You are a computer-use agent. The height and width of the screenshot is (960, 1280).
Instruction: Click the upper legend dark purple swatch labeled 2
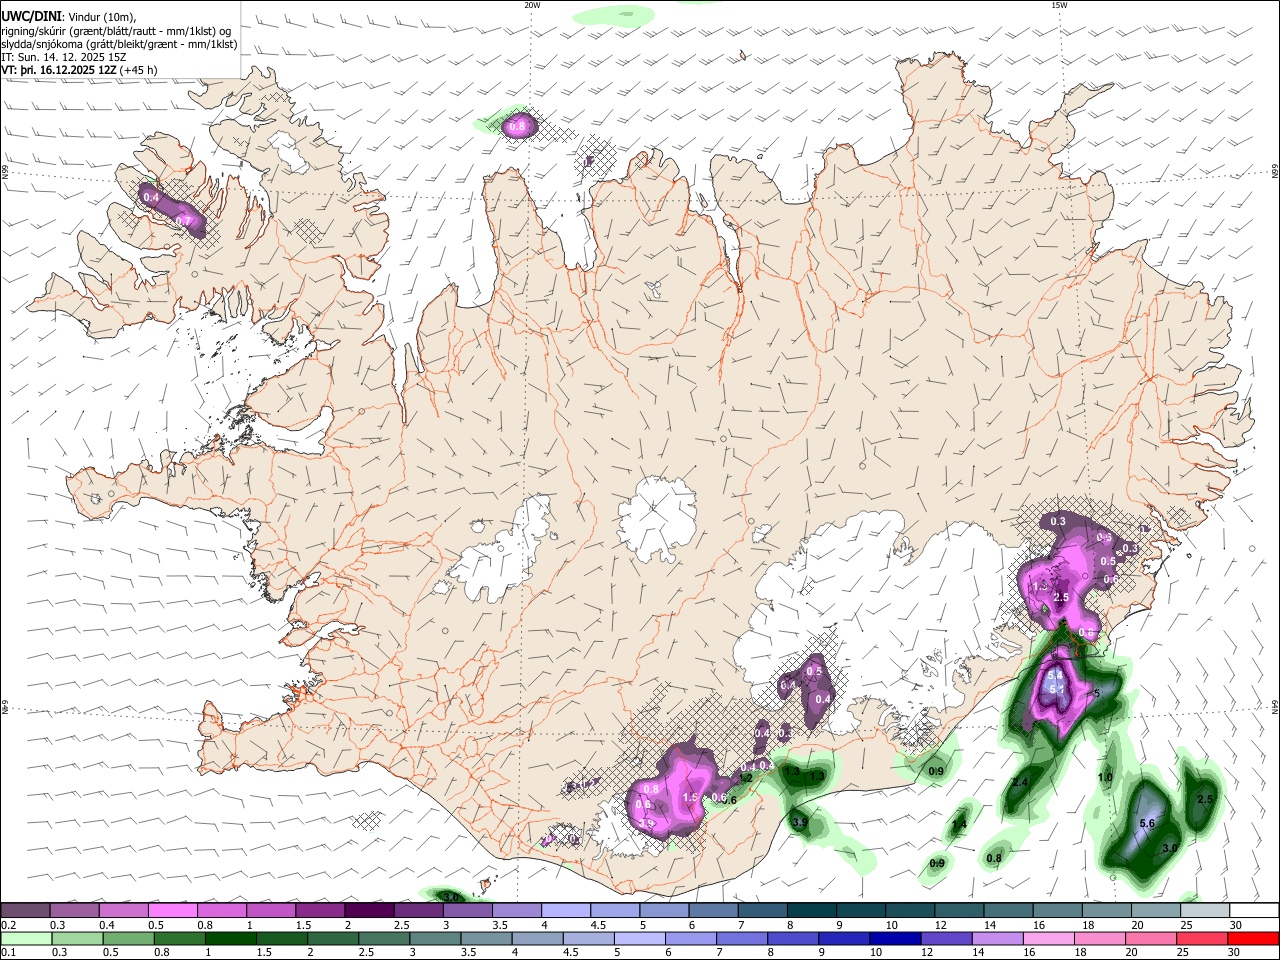click(x=368, y=911)
